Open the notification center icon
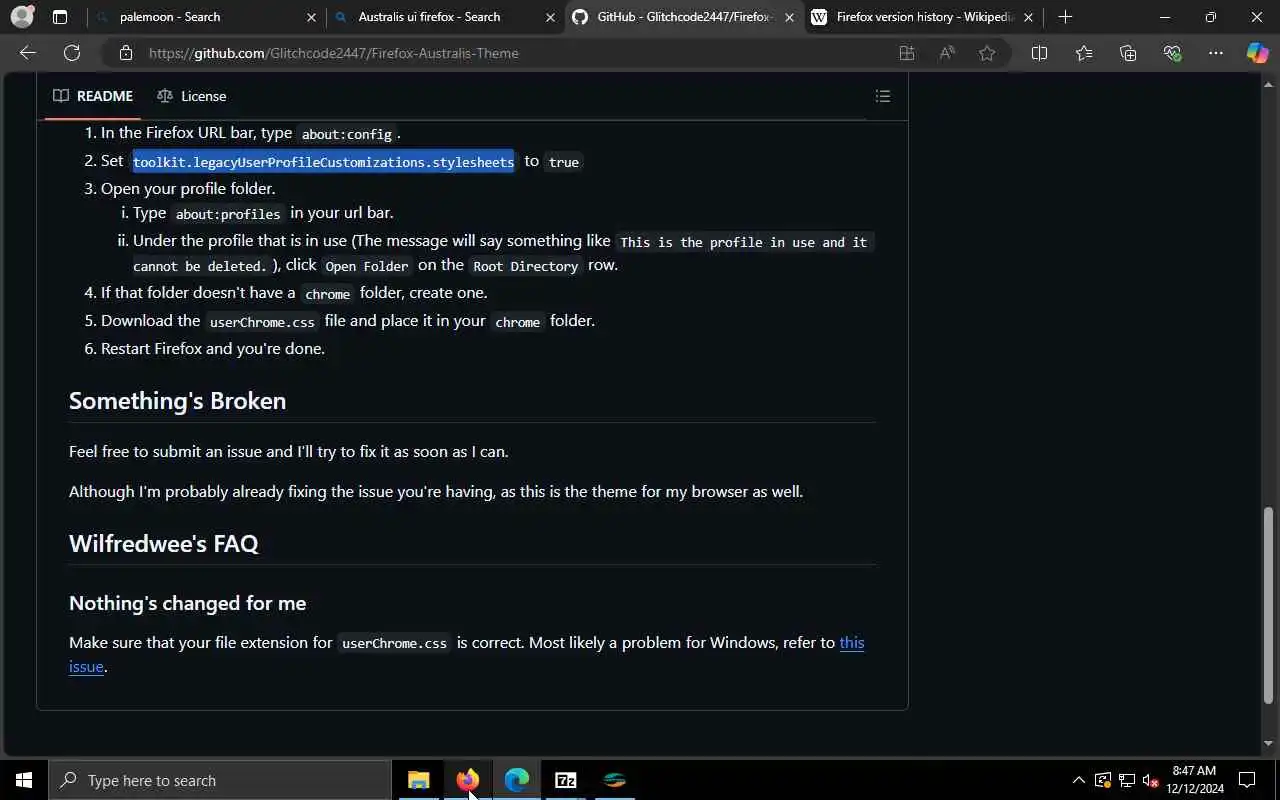The height and width of the screenshot is (800, 1280). [1247, 780]
